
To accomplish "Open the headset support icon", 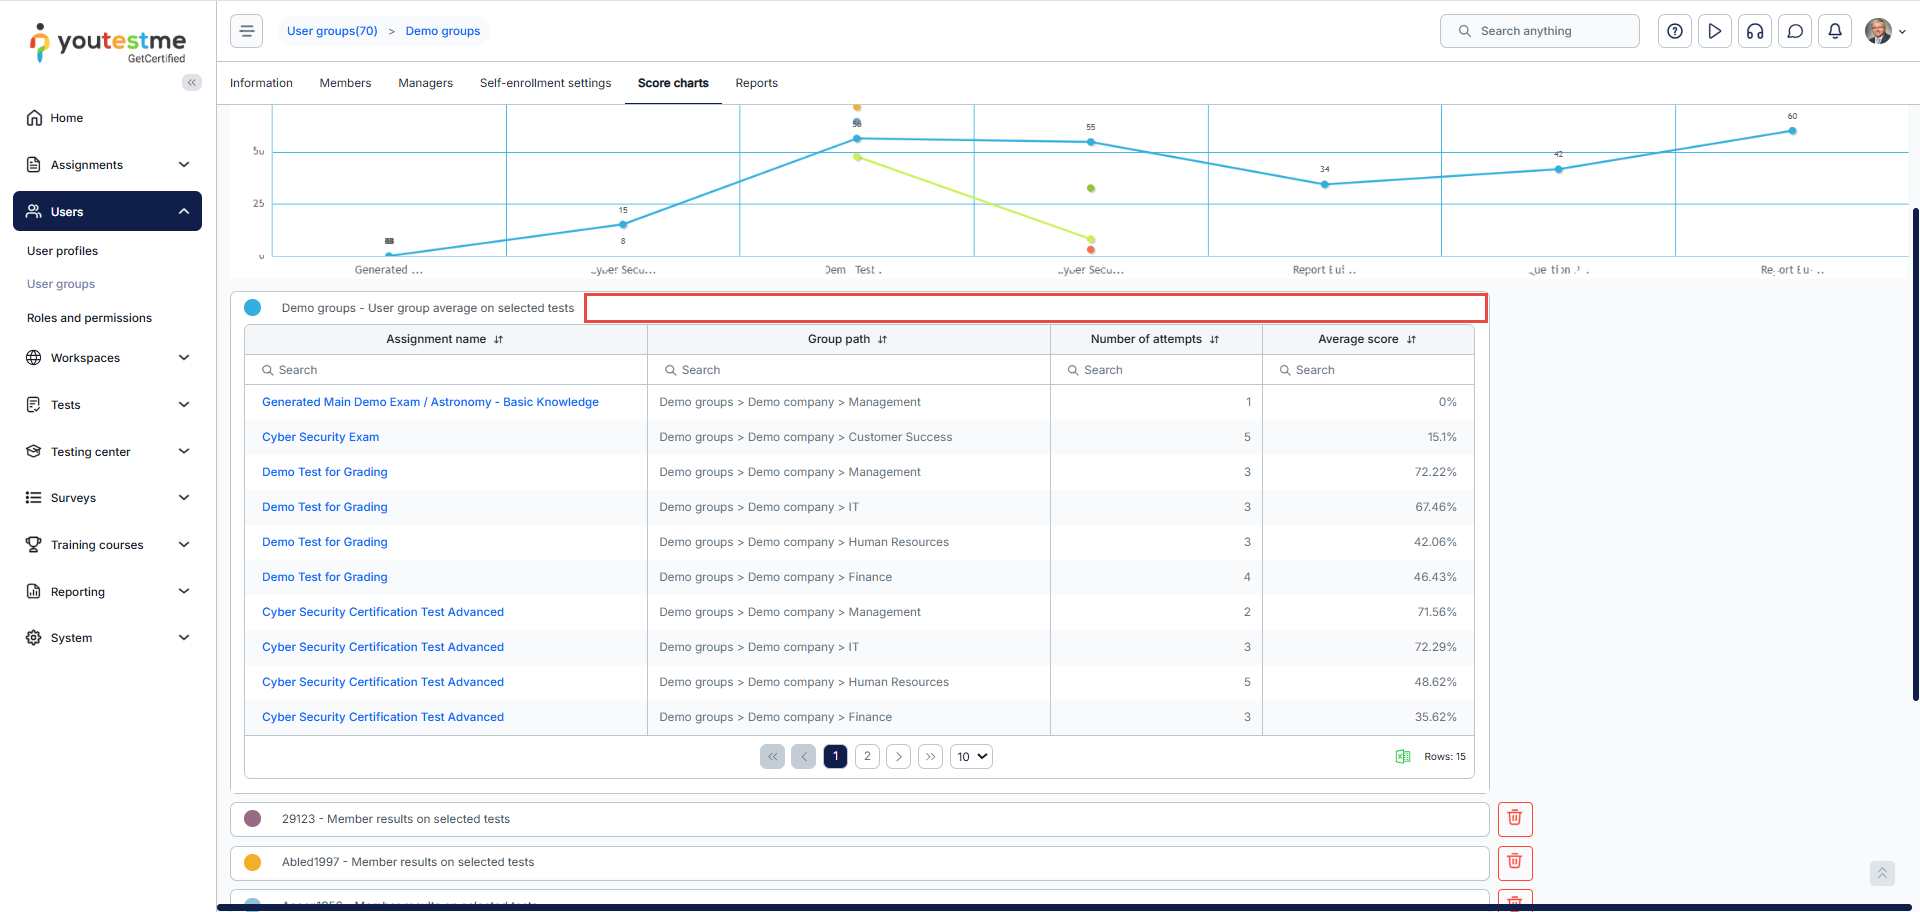I will tap(1755, 31).
